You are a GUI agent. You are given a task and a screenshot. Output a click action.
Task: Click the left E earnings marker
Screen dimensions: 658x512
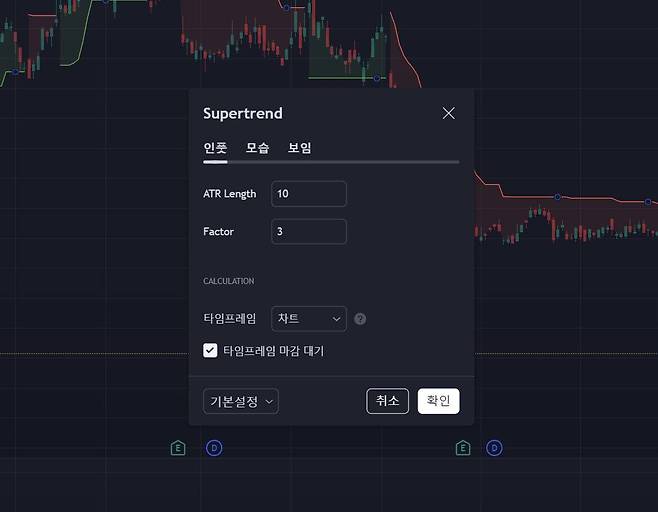pyautogui.click(x=178, y=448)
